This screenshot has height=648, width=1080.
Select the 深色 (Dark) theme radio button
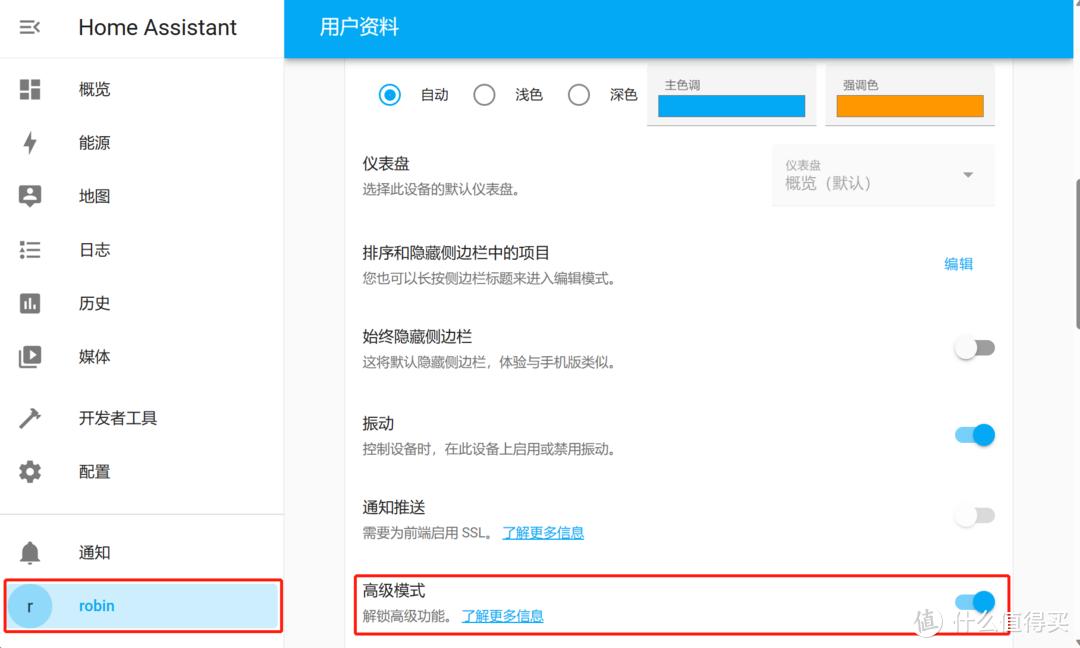(578, 94)
